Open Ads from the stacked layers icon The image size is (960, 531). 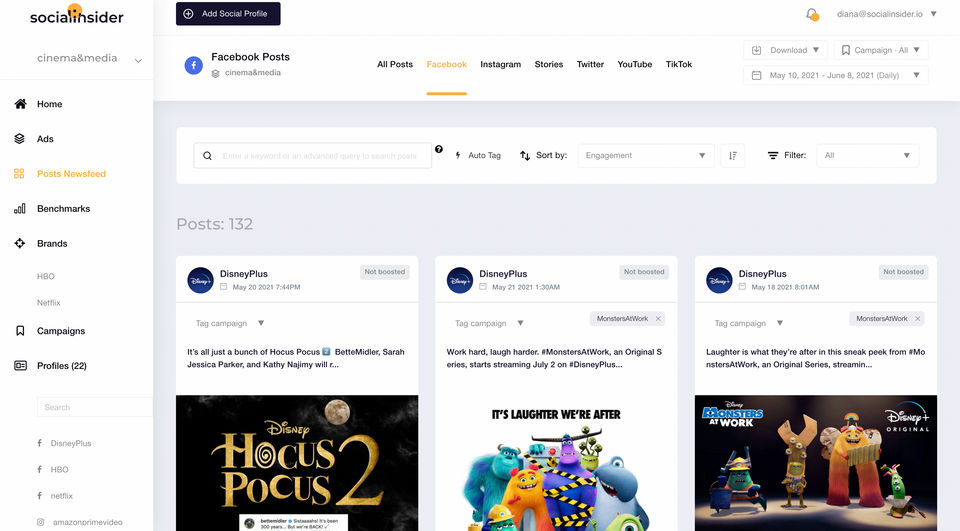20,139
